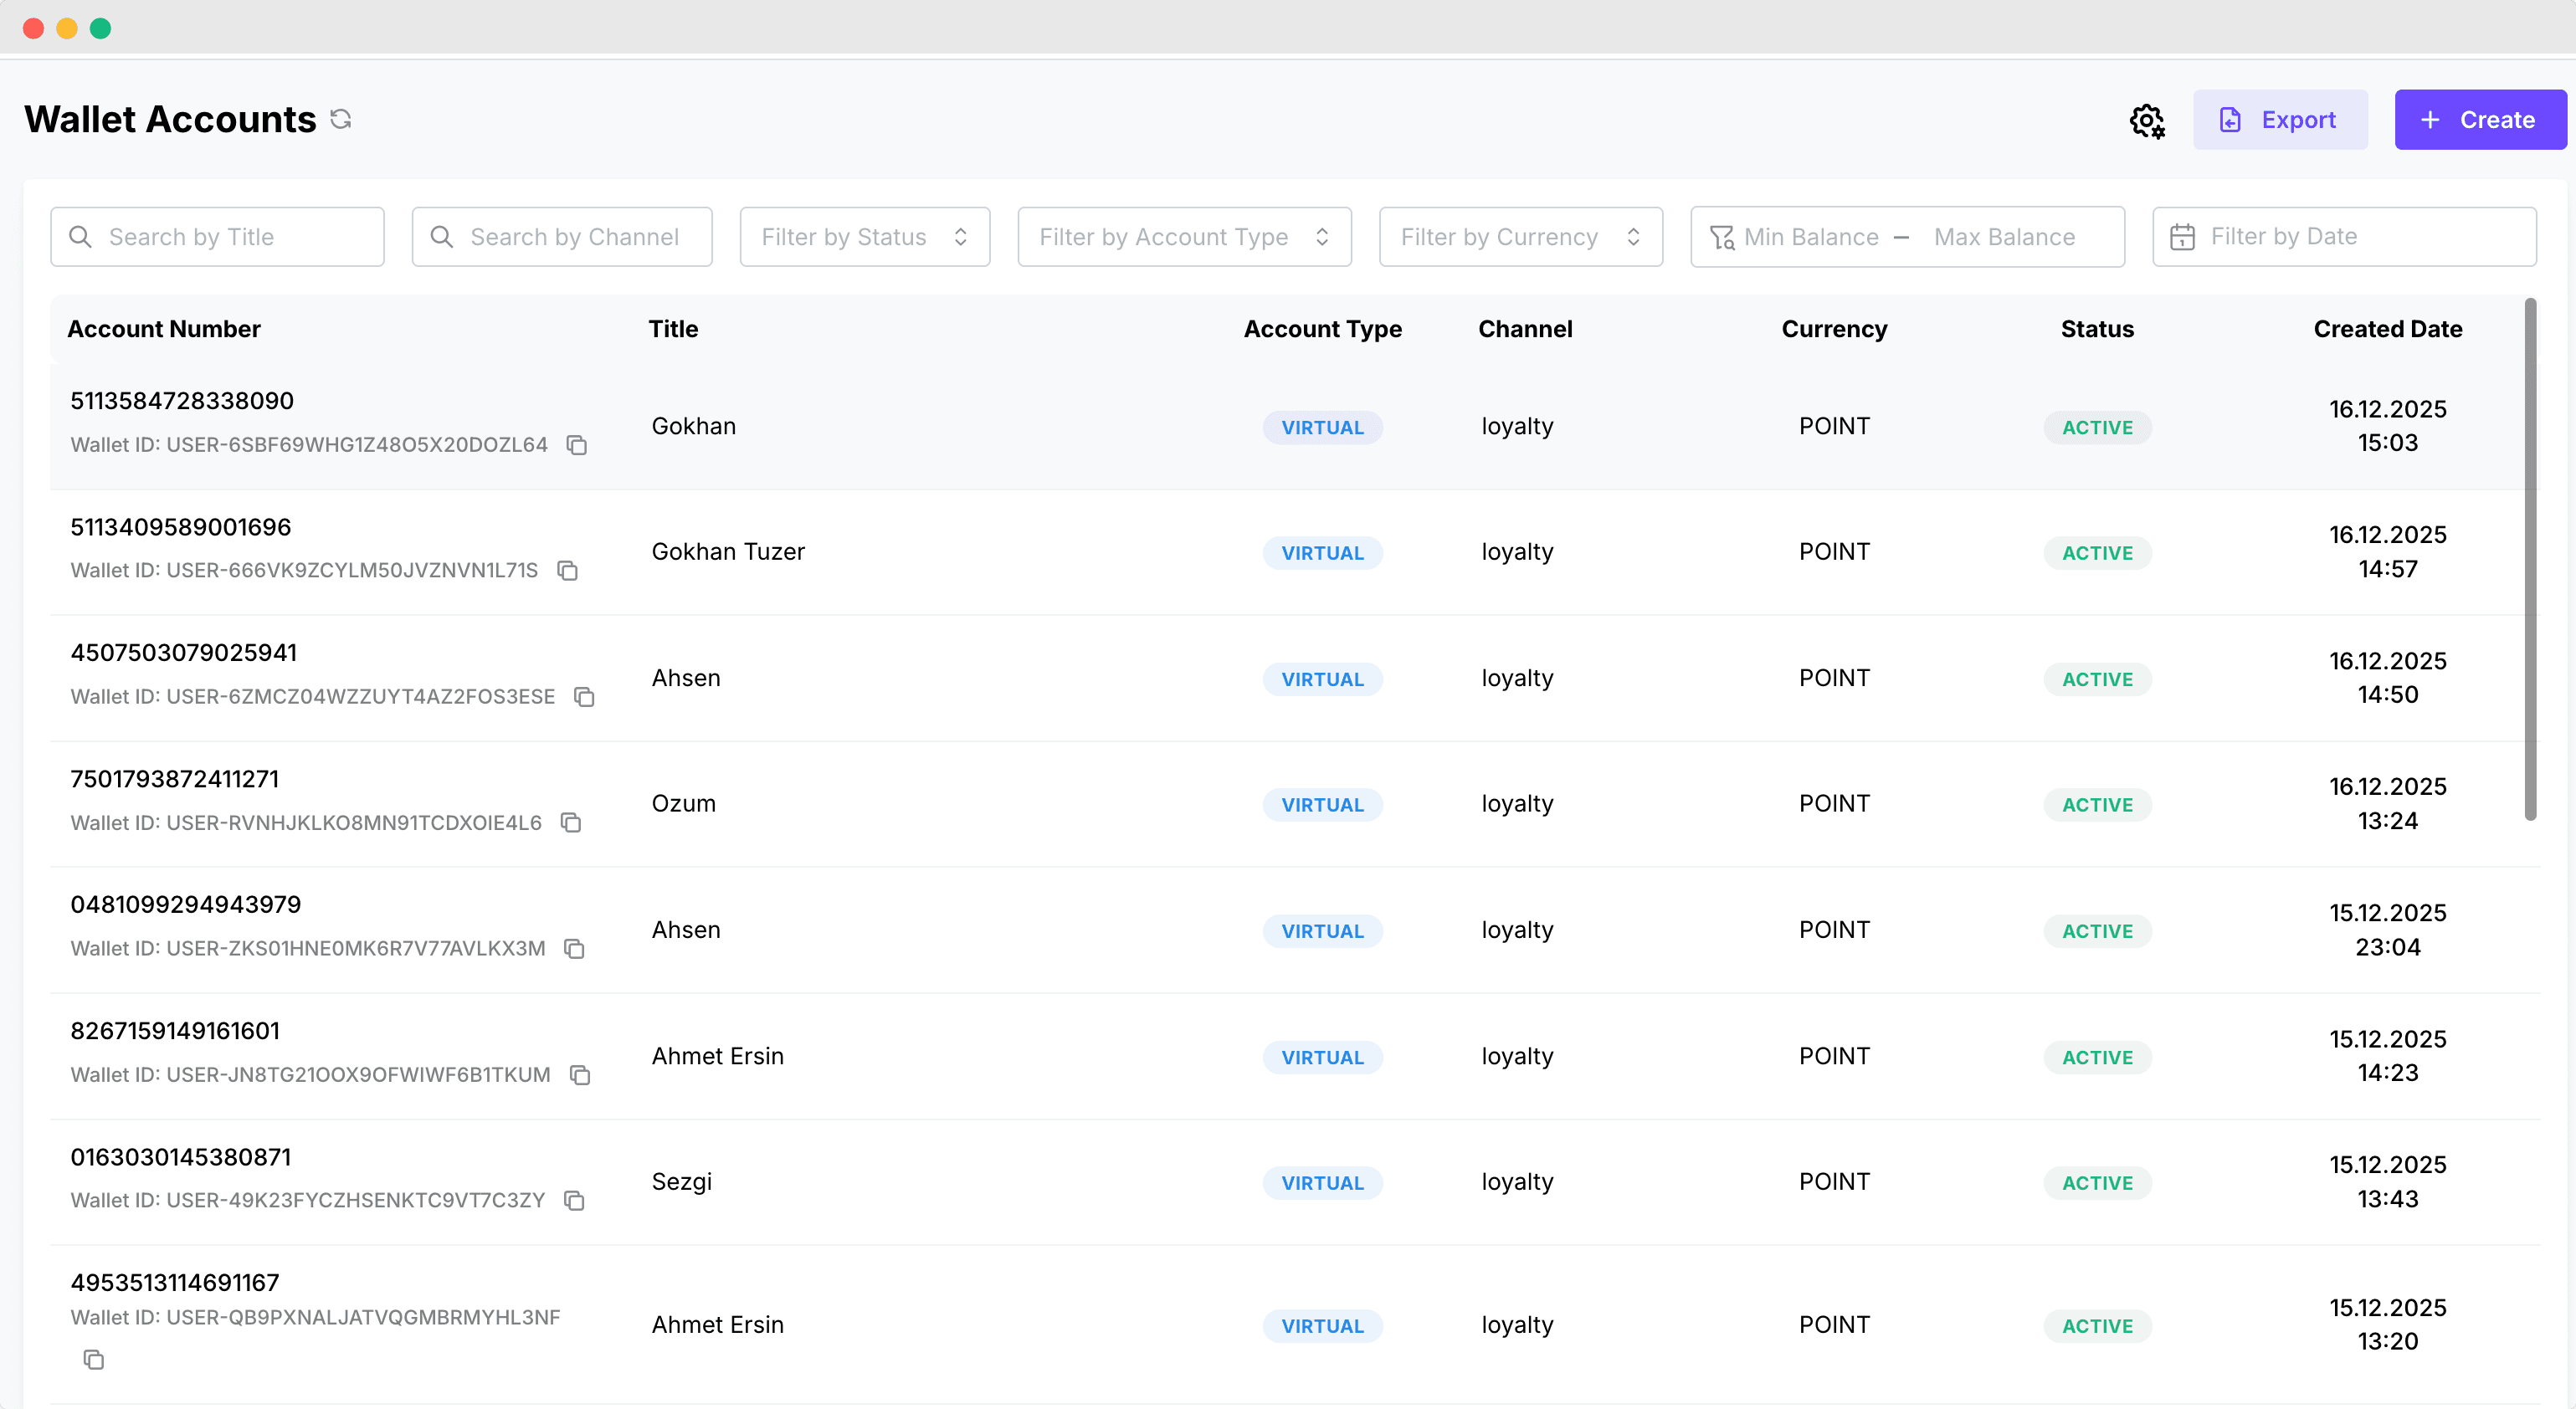Click the table's vertical scrollbar
The width and height of the screenshot is (2576, 1409).
pos(2530,560)
